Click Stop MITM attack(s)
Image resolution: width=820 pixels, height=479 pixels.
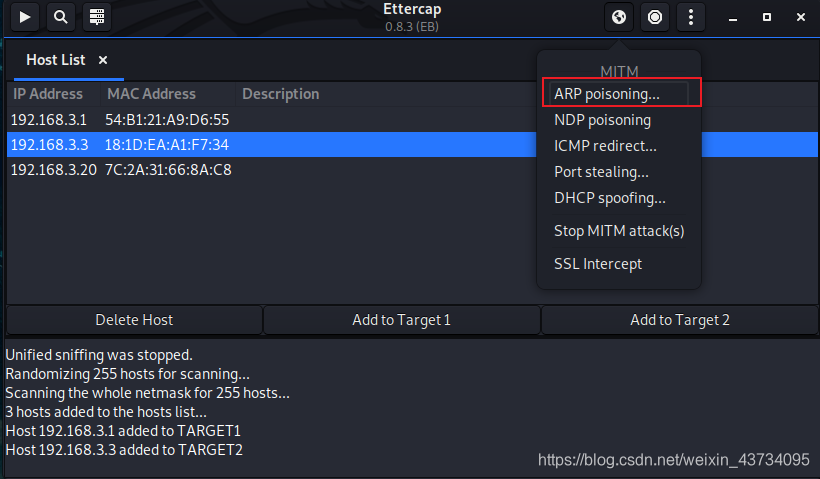[x=618, y=231]
